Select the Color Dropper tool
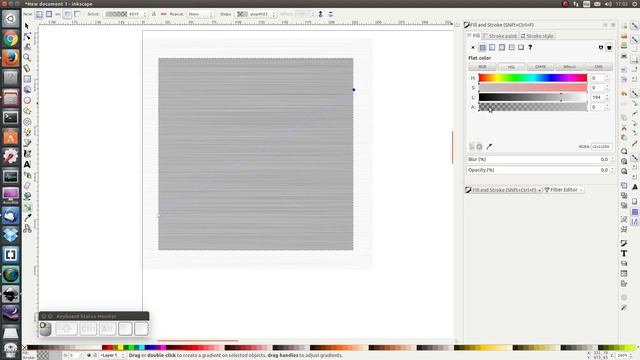Screen dimensions: 640x360 27,218
